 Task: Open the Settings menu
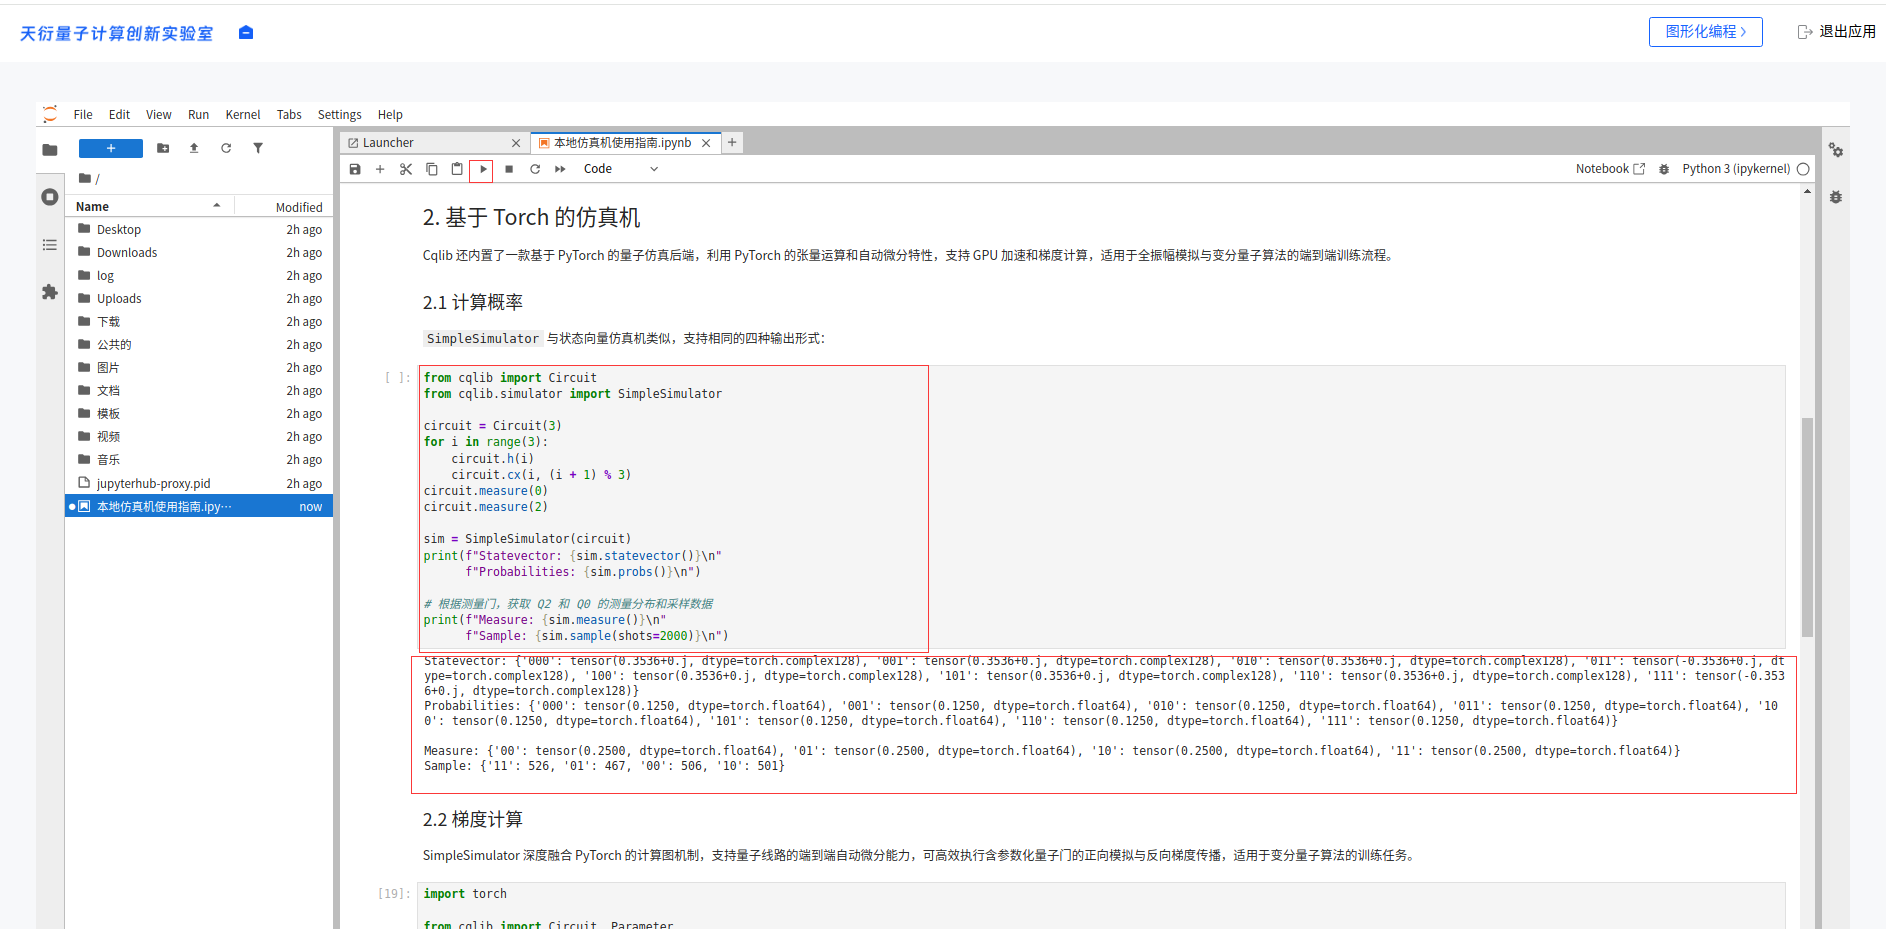(x=340, y=115)
